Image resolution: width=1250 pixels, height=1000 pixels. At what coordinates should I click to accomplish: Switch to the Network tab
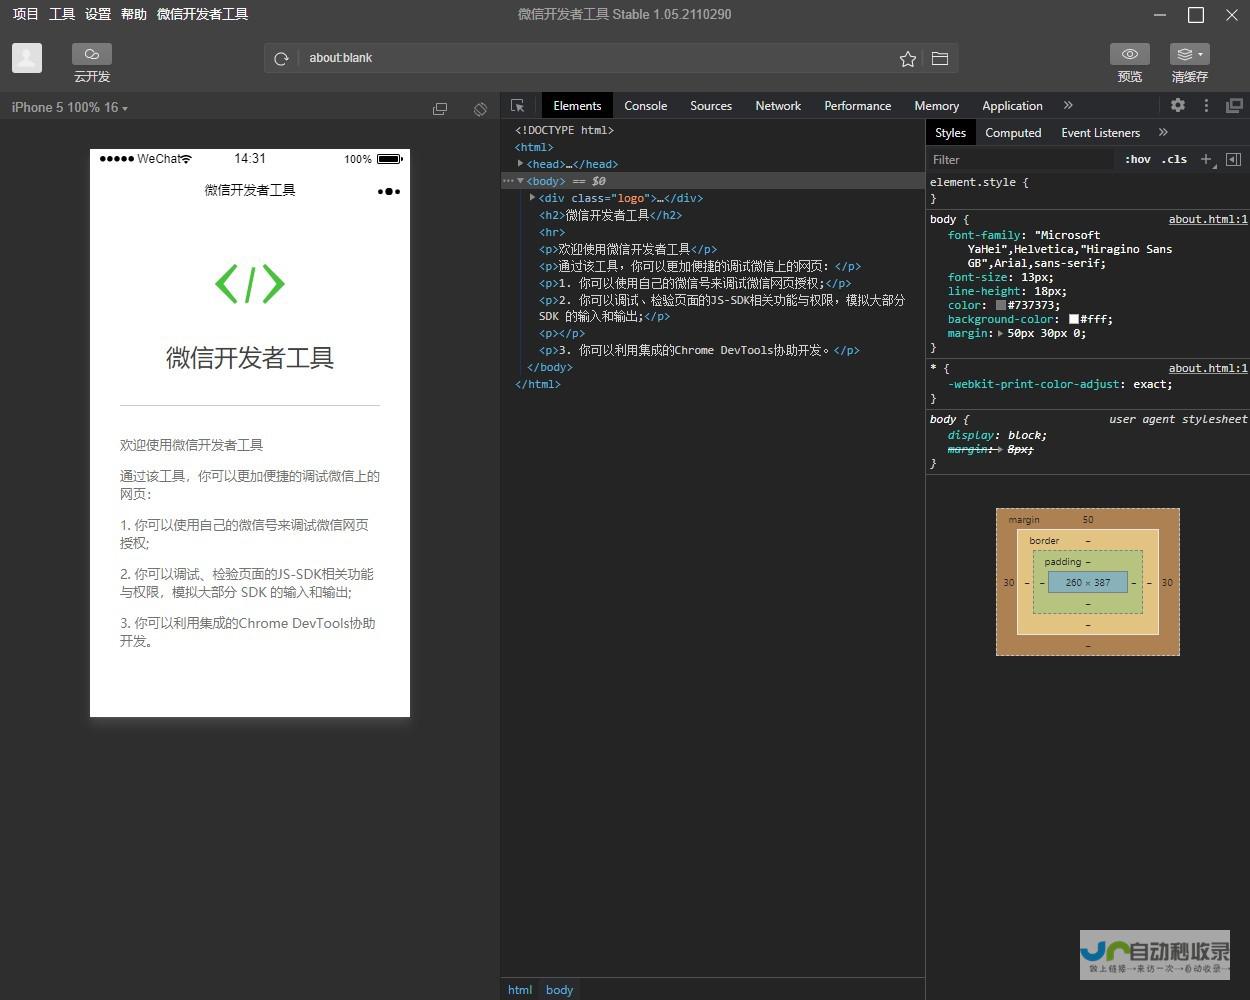[x=778, y=105]
